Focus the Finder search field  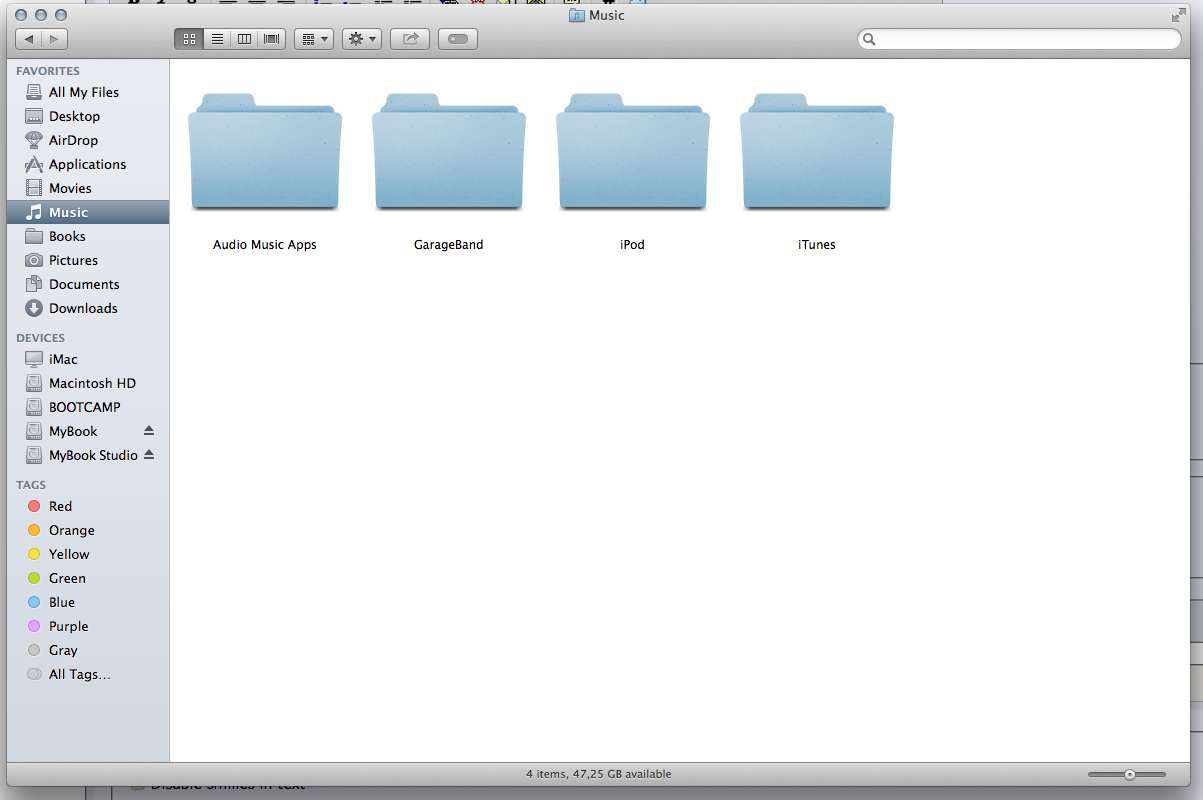tap(1020, 39)
